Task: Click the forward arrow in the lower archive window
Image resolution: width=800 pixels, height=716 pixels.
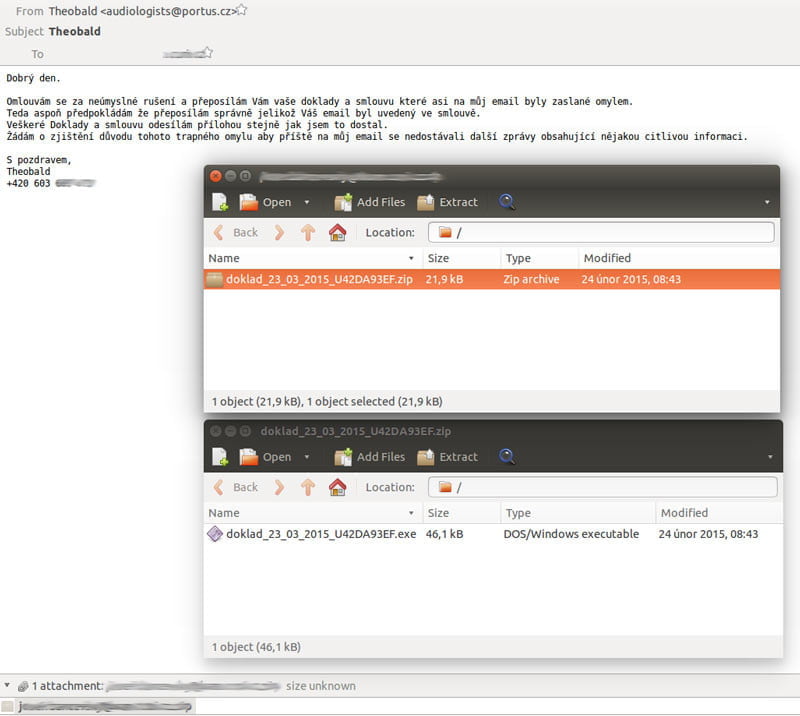Action: (280, 487)
